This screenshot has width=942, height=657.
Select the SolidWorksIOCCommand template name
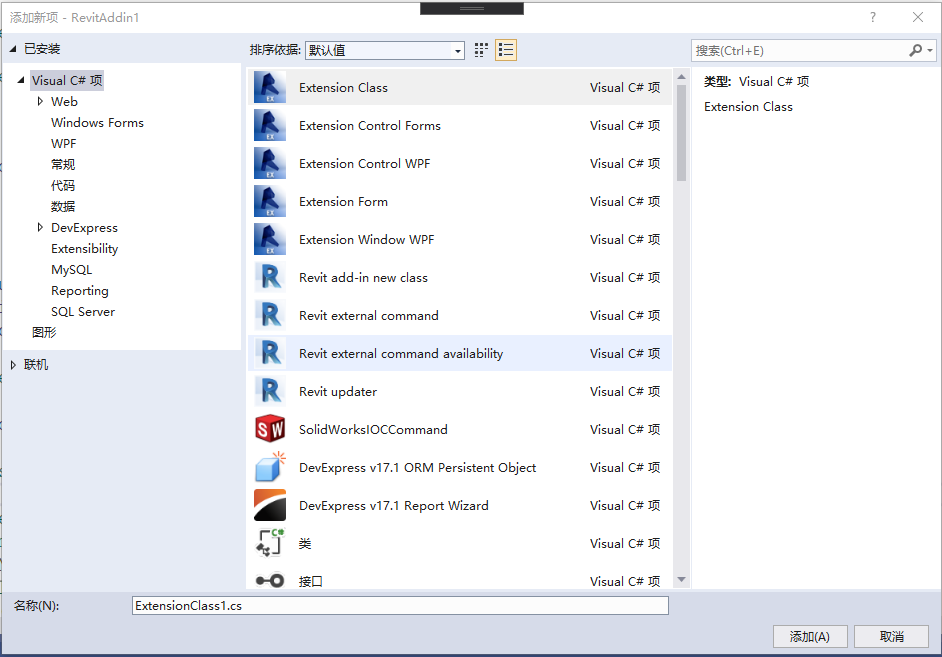click(373, 429)
